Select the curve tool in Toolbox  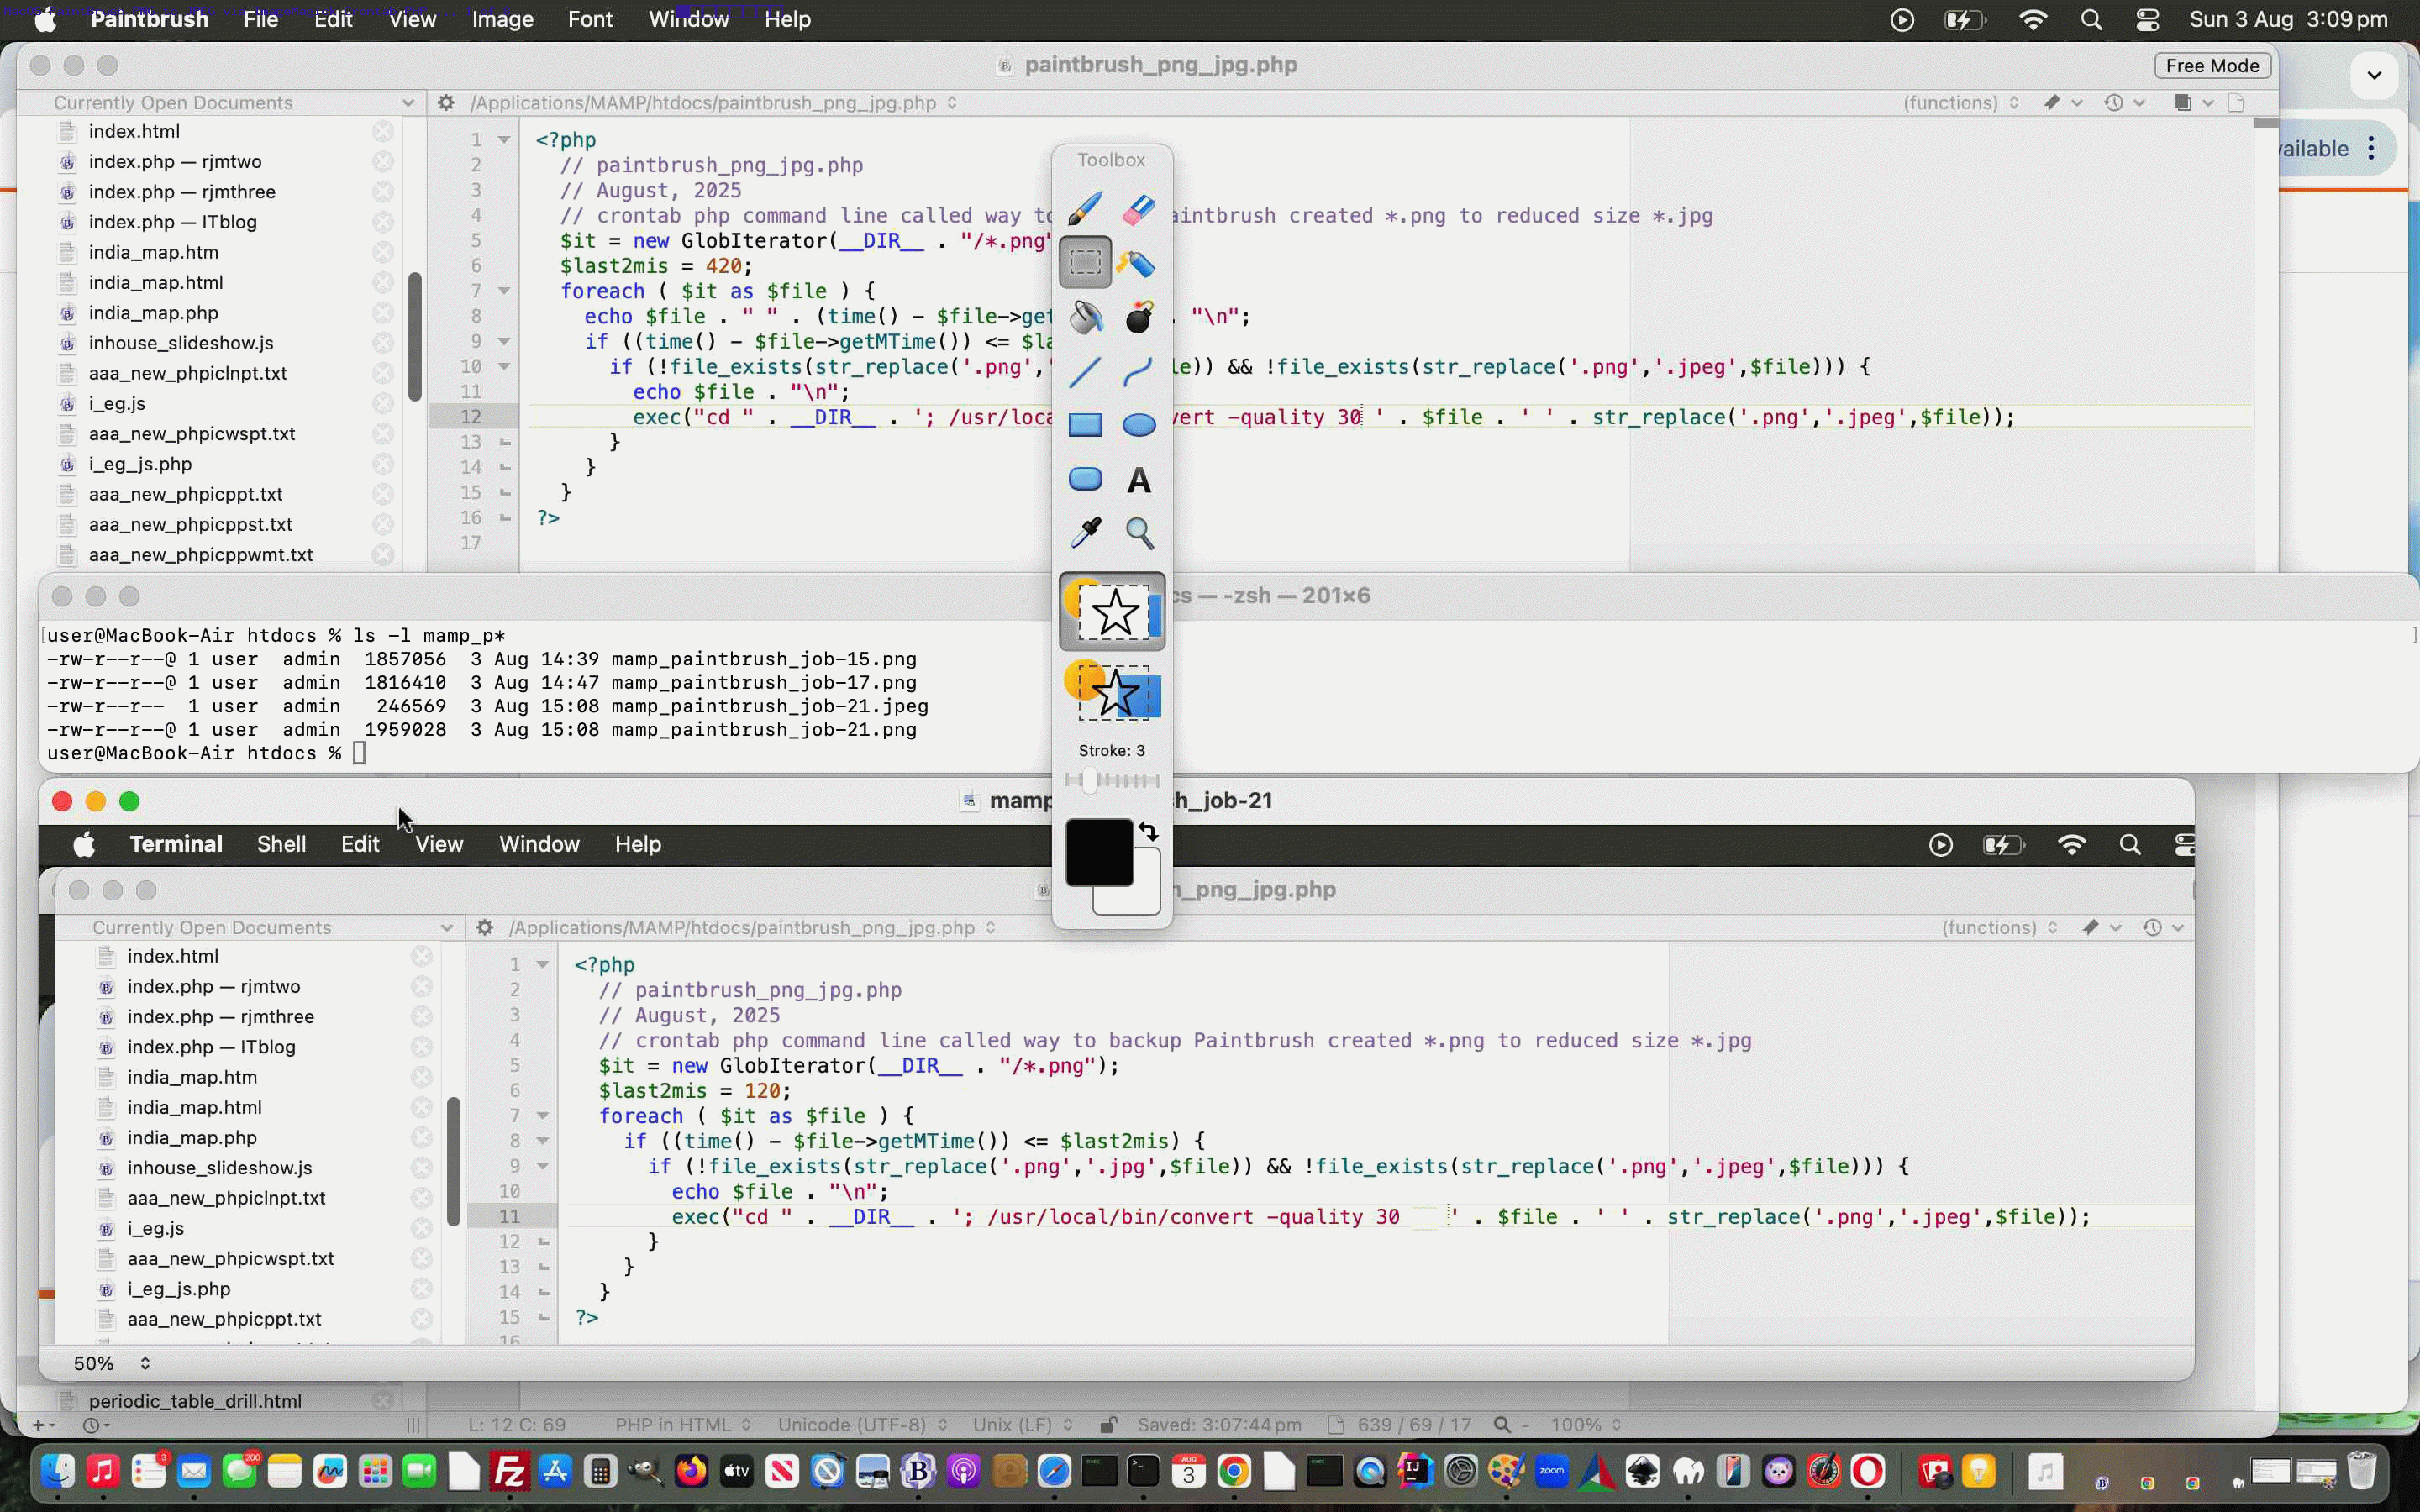pos(1139,371)
